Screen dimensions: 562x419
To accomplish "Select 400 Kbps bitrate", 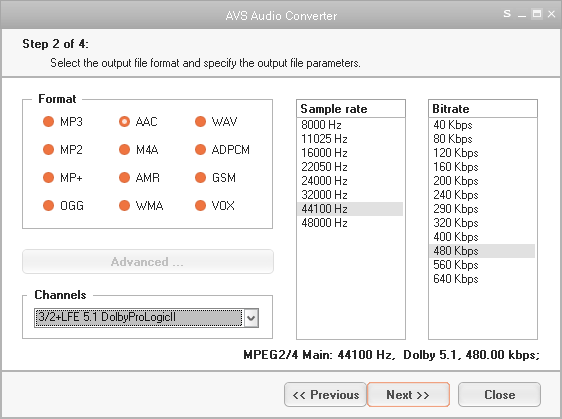I will tap(482, 237).
